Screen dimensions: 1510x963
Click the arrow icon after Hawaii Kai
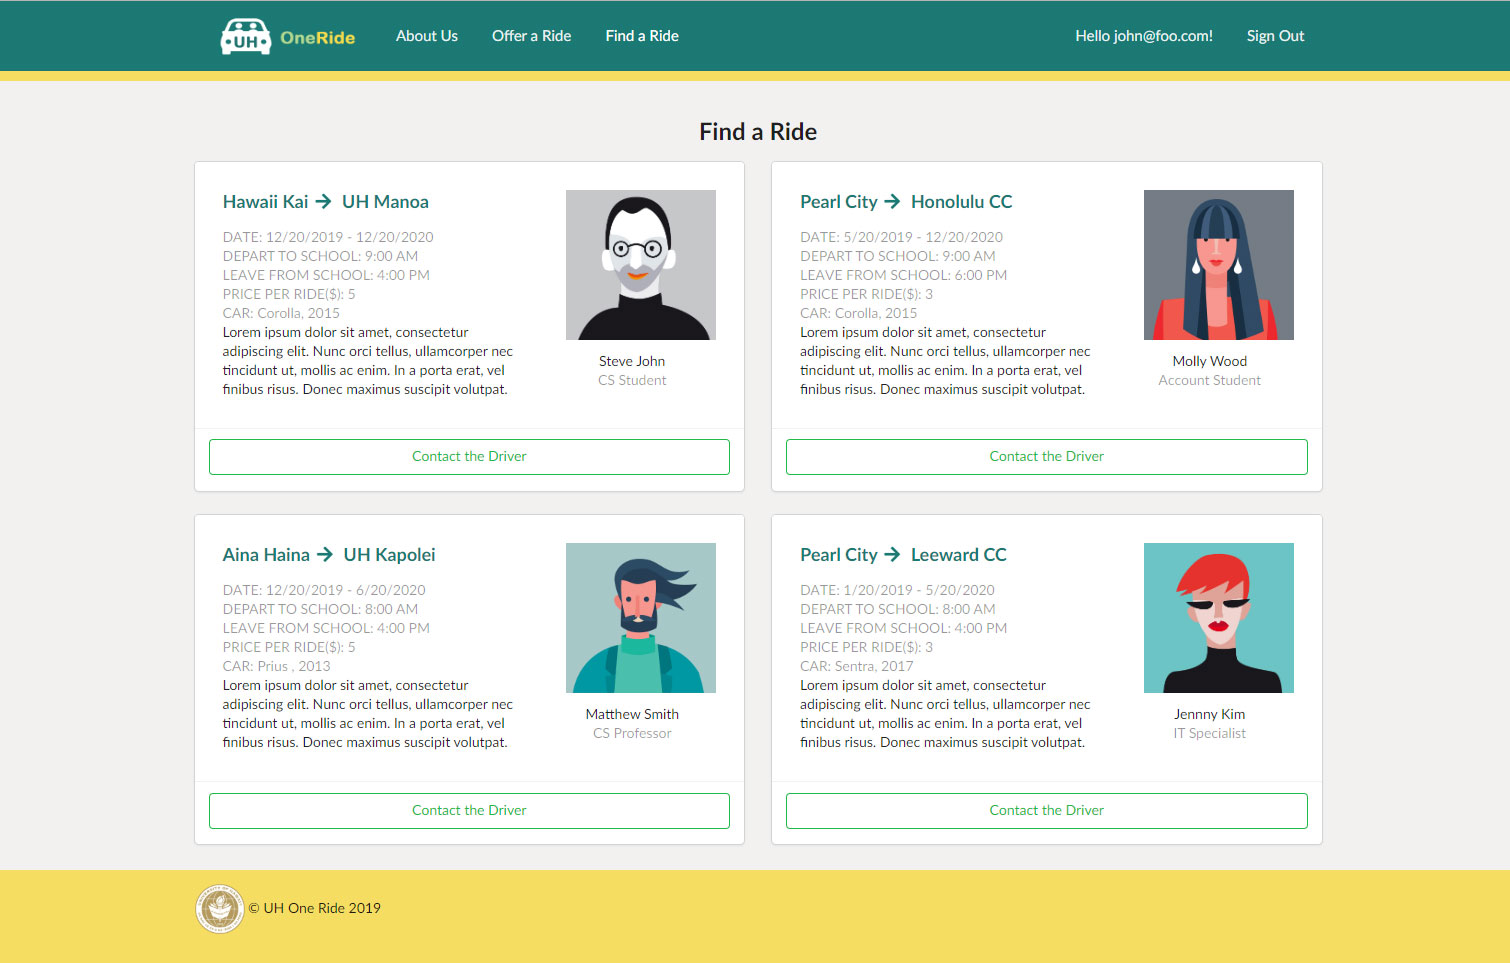click(x=323, y=202)
